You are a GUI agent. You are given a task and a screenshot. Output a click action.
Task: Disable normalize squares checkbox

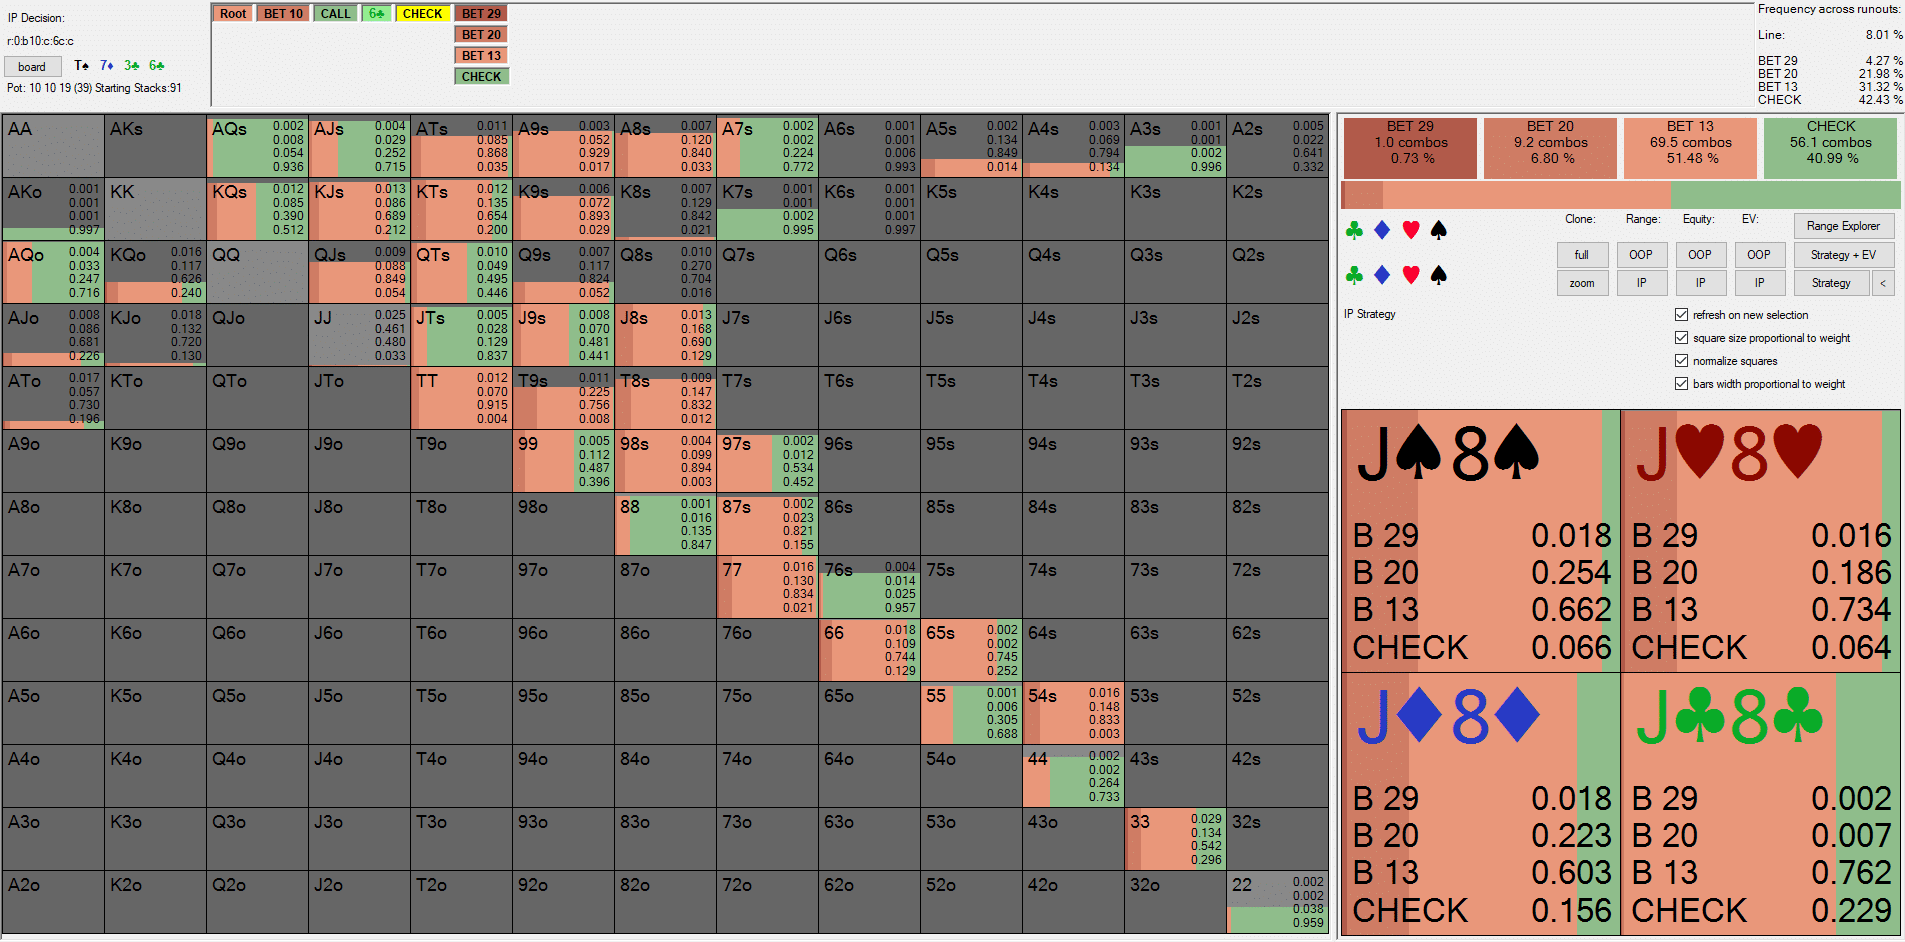(1681, 361)
